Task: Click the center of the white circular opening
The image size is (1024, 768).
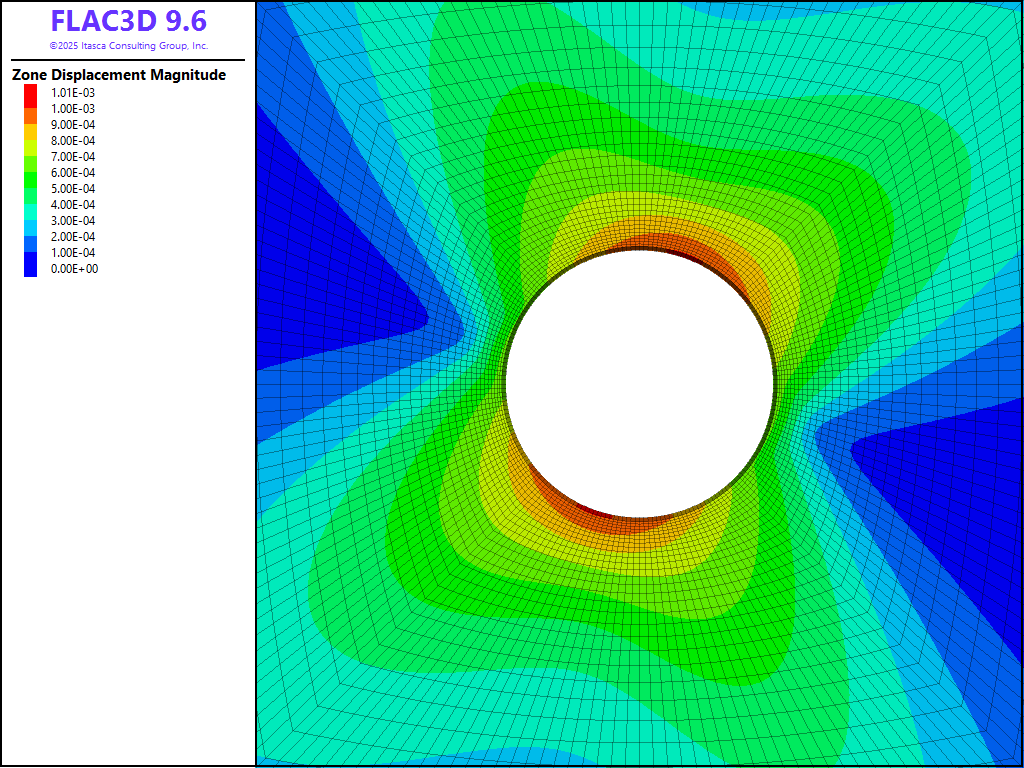Action: click(640, 384)
